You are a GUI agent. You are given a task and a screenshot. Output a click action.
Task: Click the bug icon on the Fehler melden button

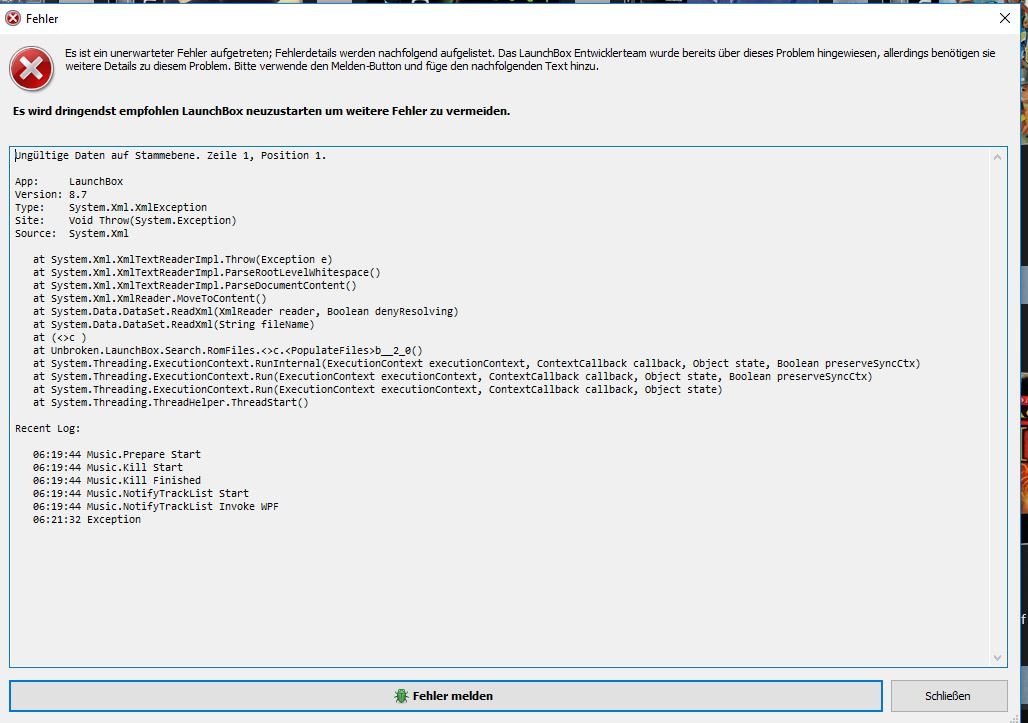point(401,695)
